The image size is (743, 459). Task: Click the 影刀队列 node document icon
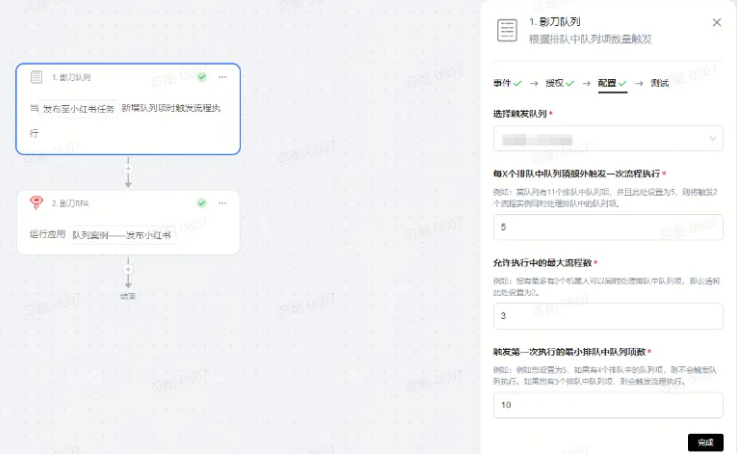[x=36, y=77]
